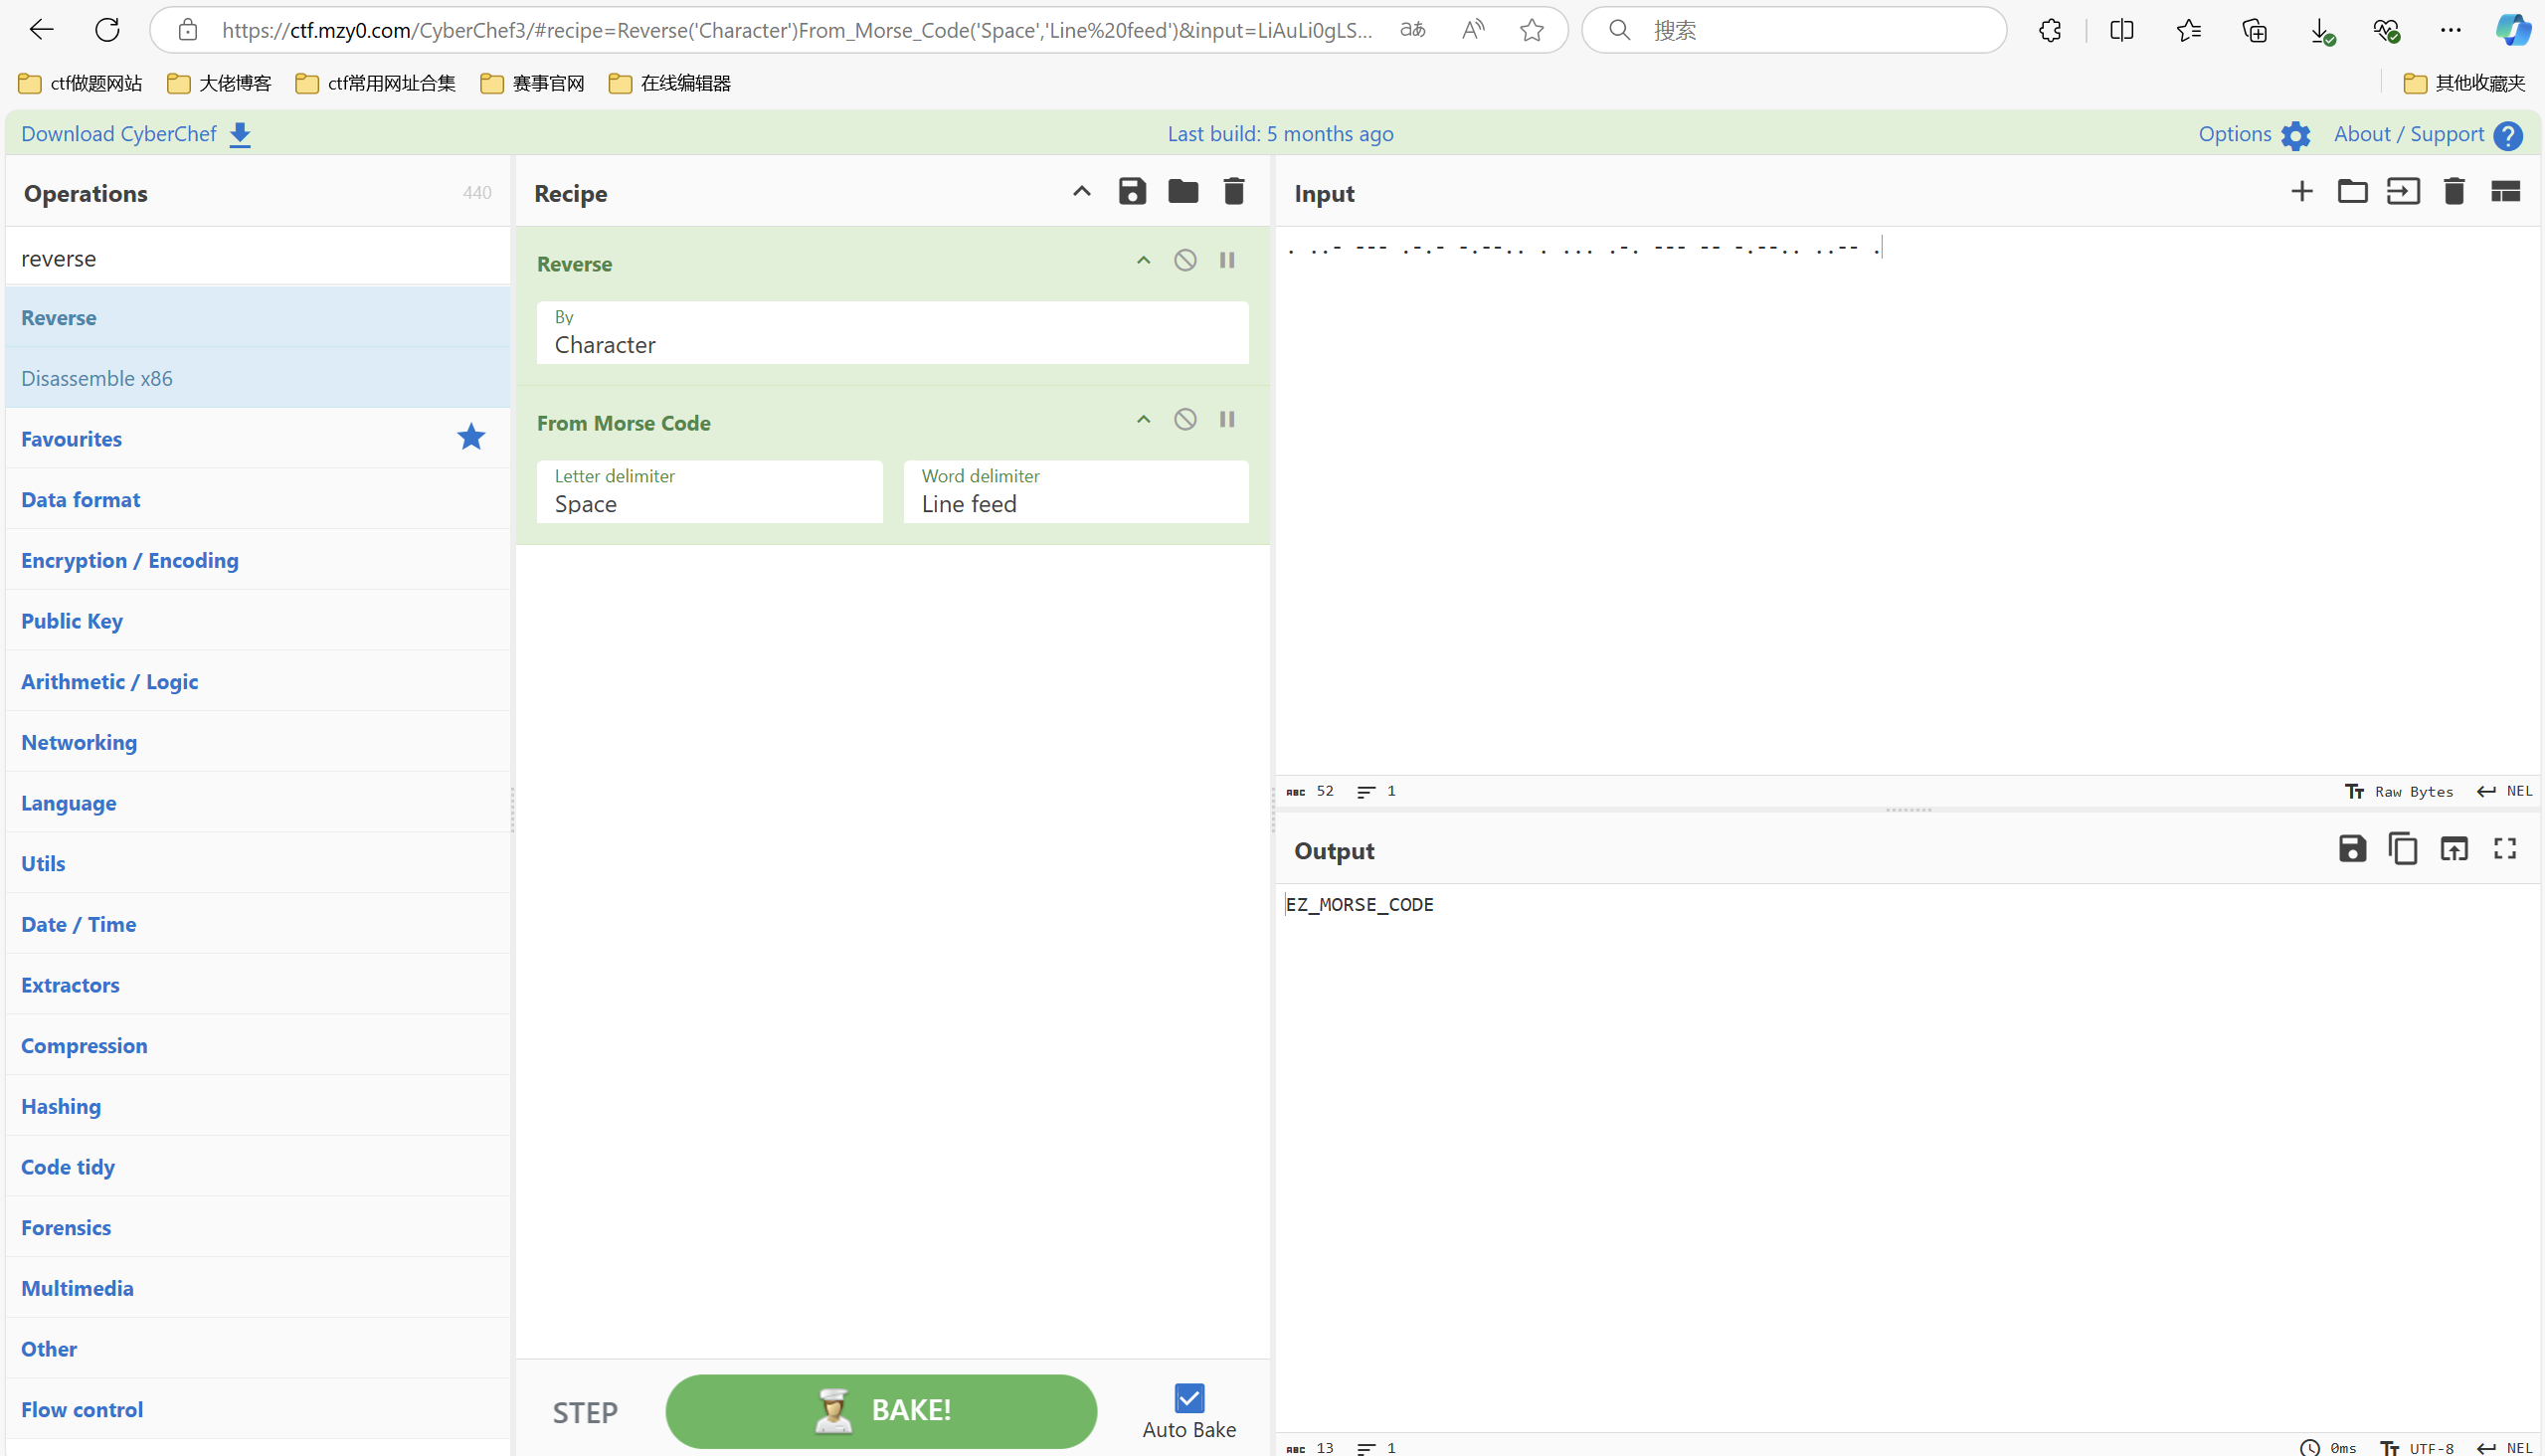This screenshot has width=2545, height=1456.
Task: Expand the Forensics category
Action: point(258,1227)
